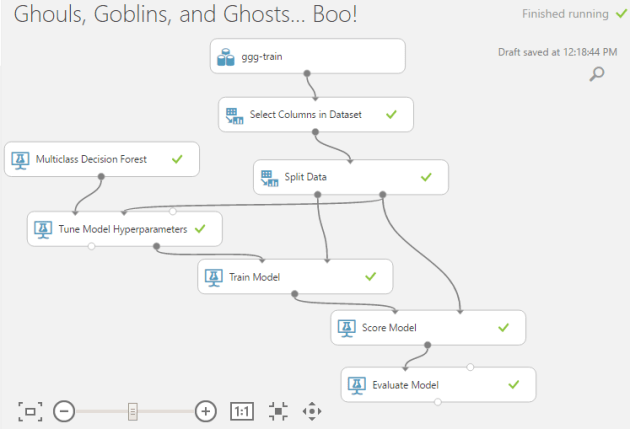Select the Score Model module
The height and width of the screenshot is (429, 630).
(x=427, y=327)
